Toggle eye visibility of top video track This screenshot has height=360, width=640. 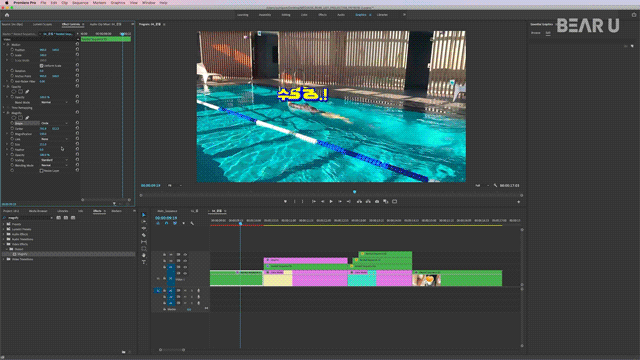pyautogui.click(x=185, y=254)
